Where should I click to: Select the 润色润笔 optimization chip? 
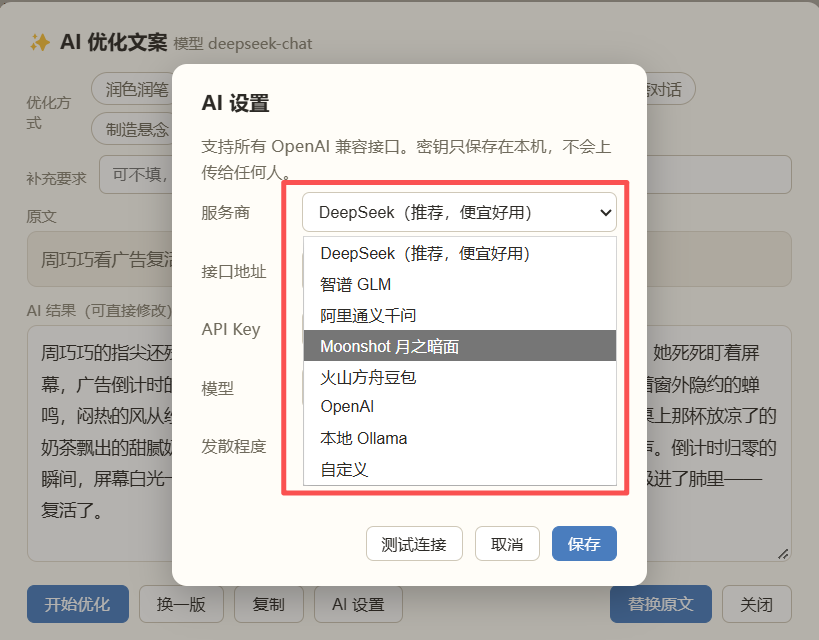pos(133,89)
